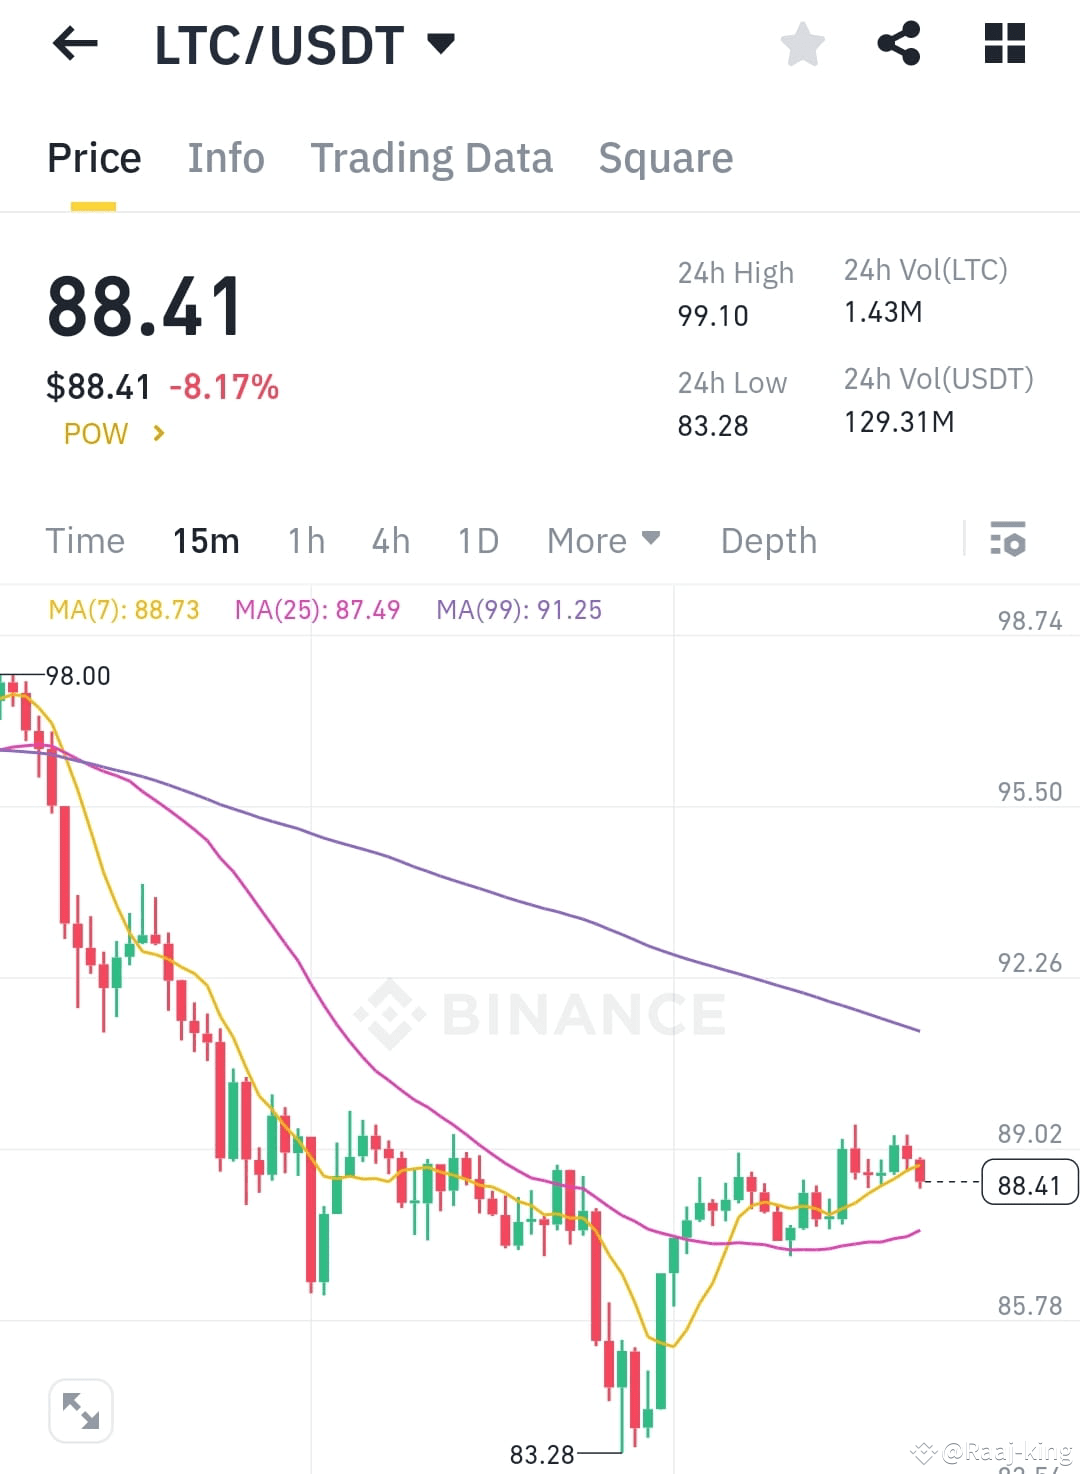Tap the back arrow
This screenshot has width=1080, height=1474.
(75, 44)
